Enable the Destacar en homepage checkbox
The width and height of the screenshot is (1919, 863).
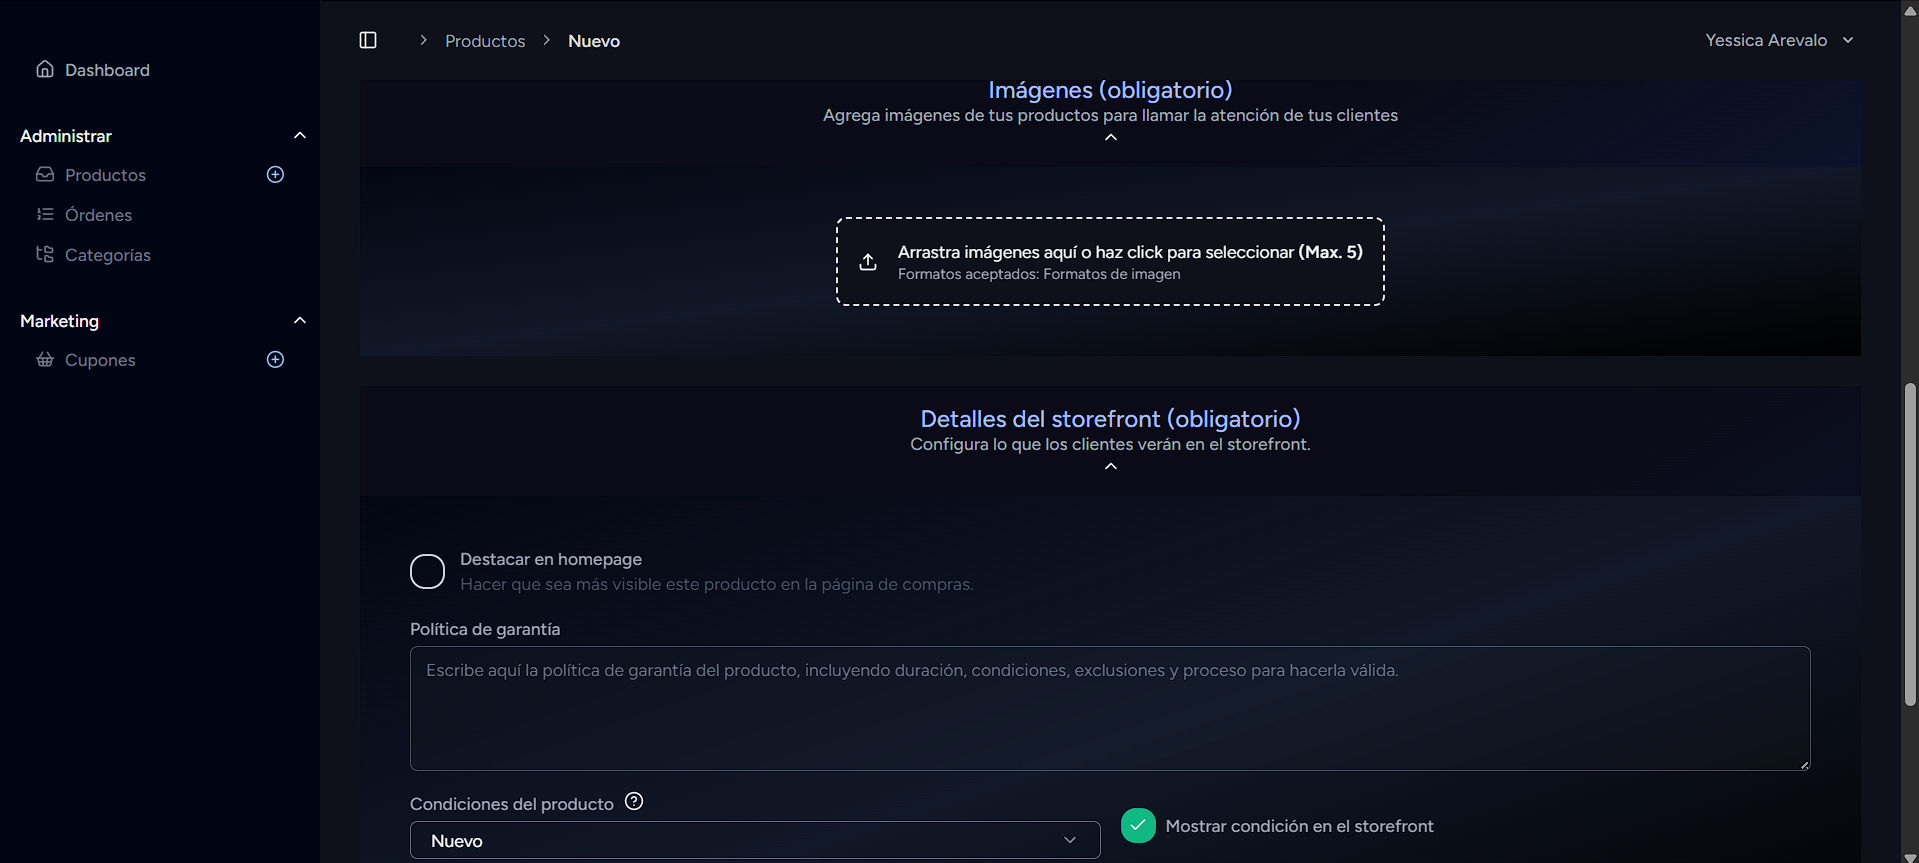point(427,572)
